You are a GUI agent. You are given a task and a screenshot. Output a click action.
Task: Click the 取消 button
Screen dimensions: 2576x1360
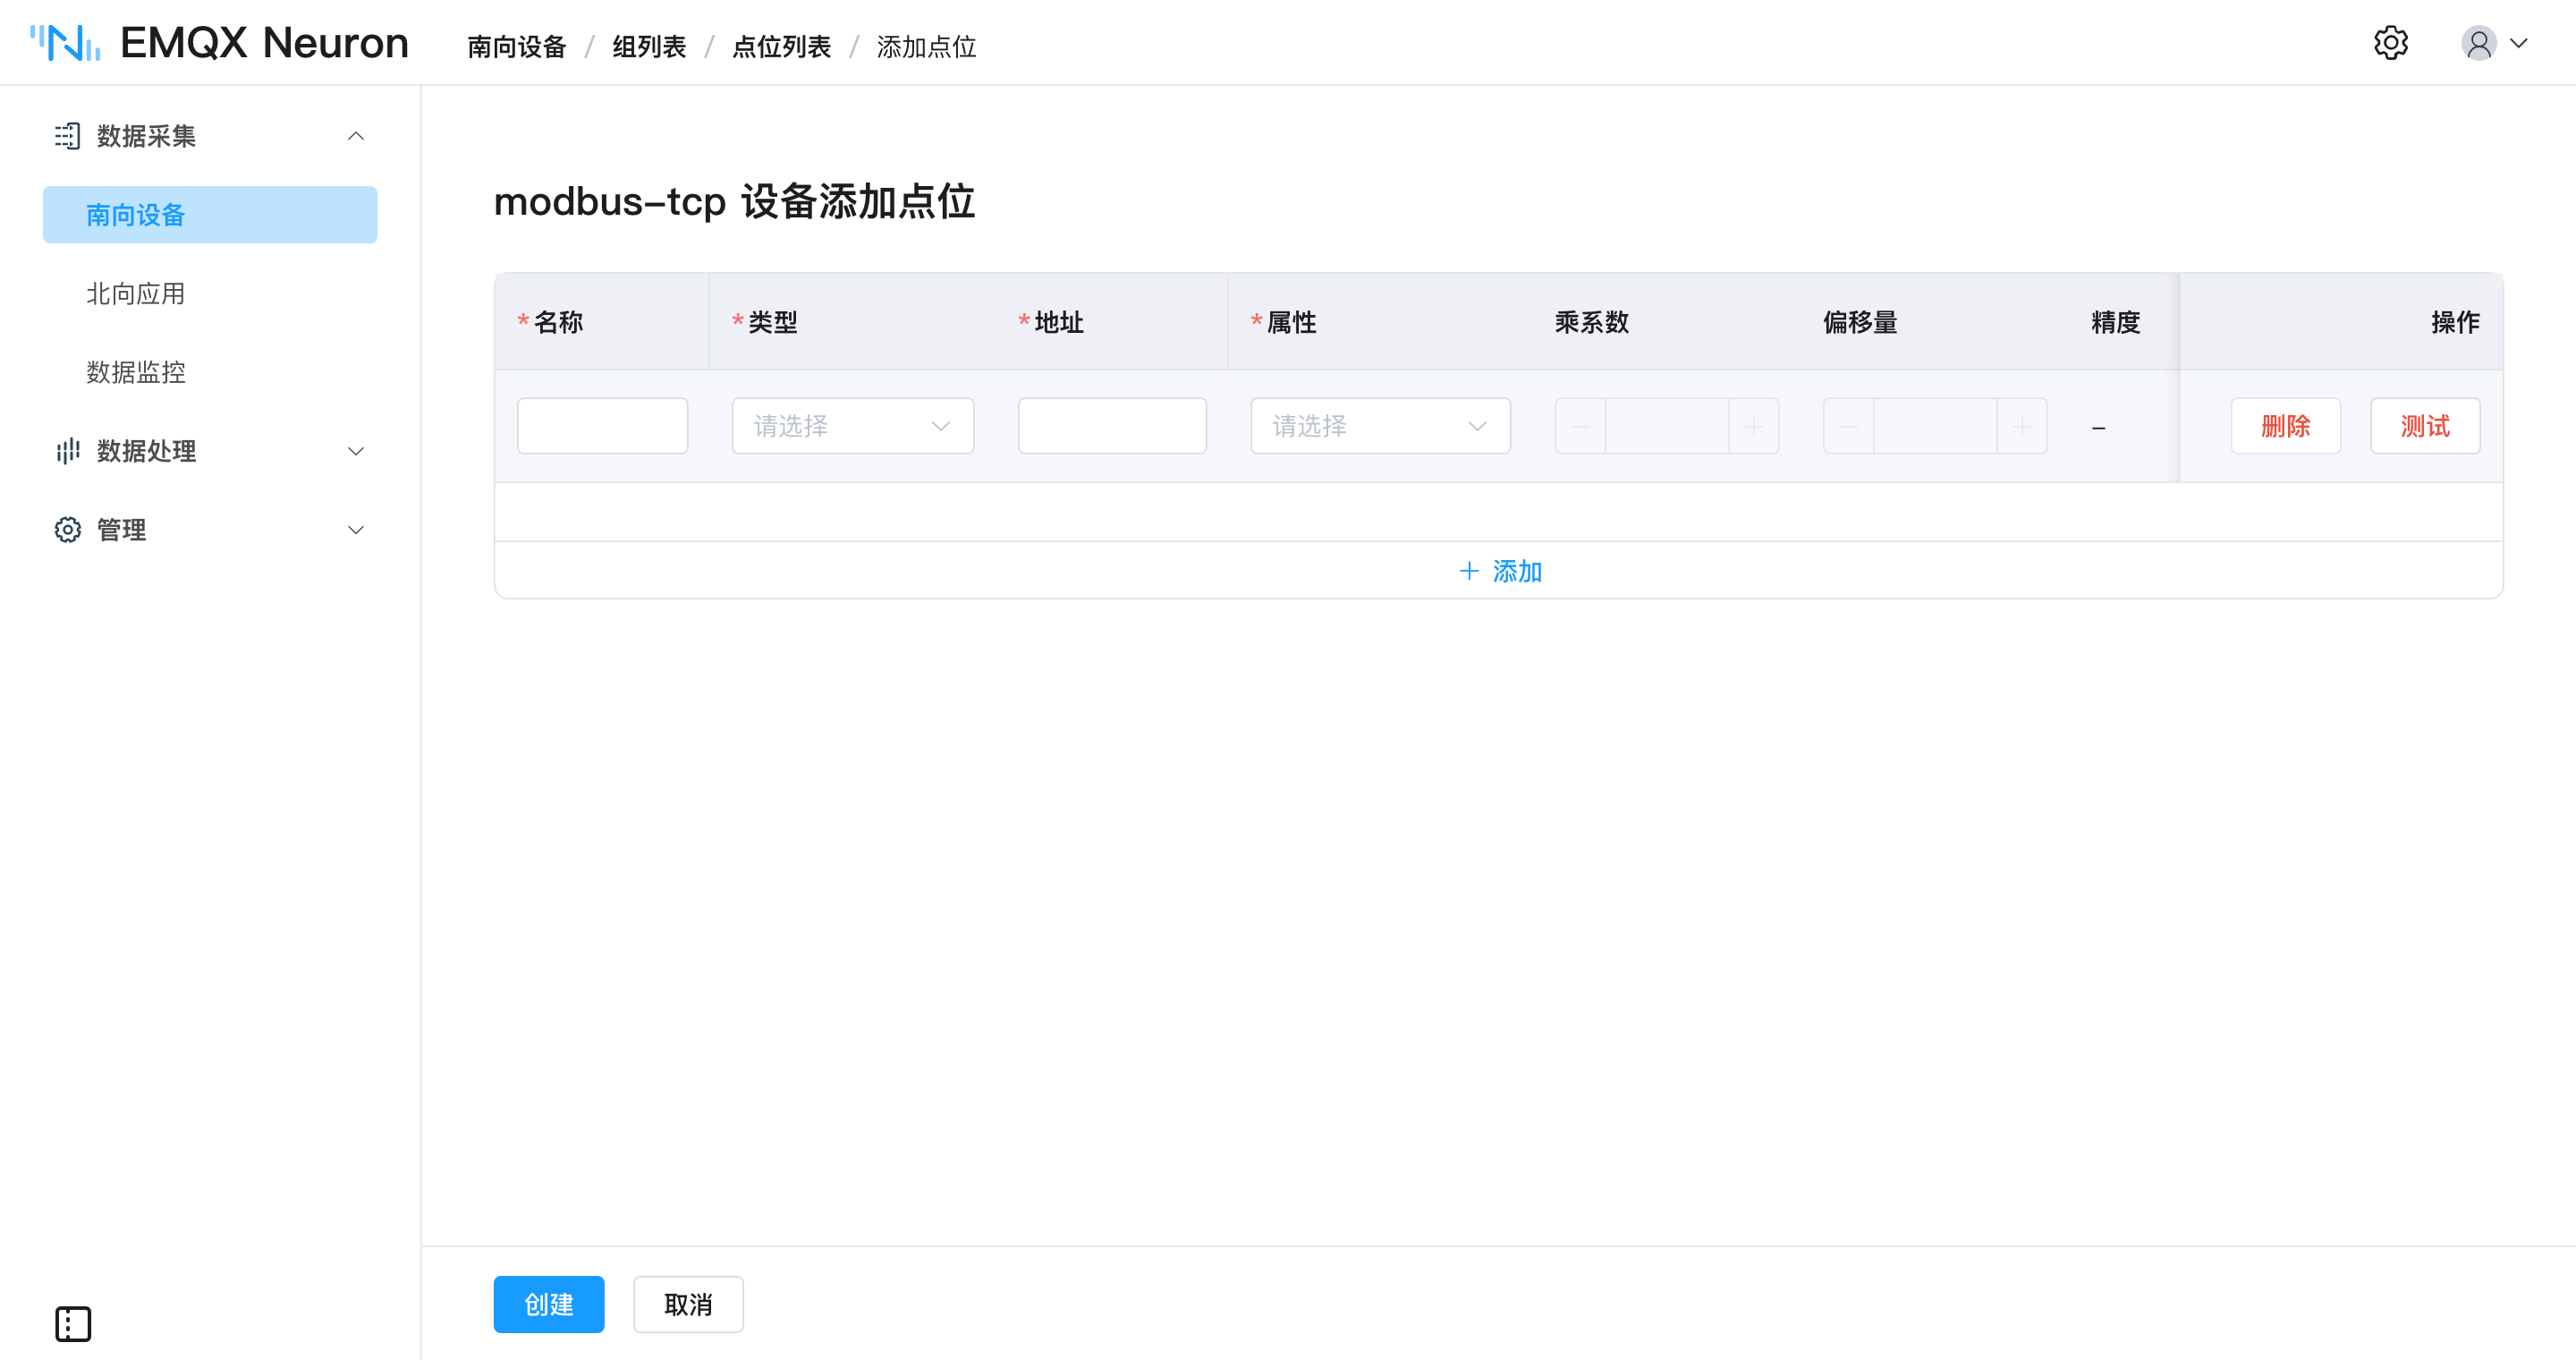click(x=688, y=1304)
